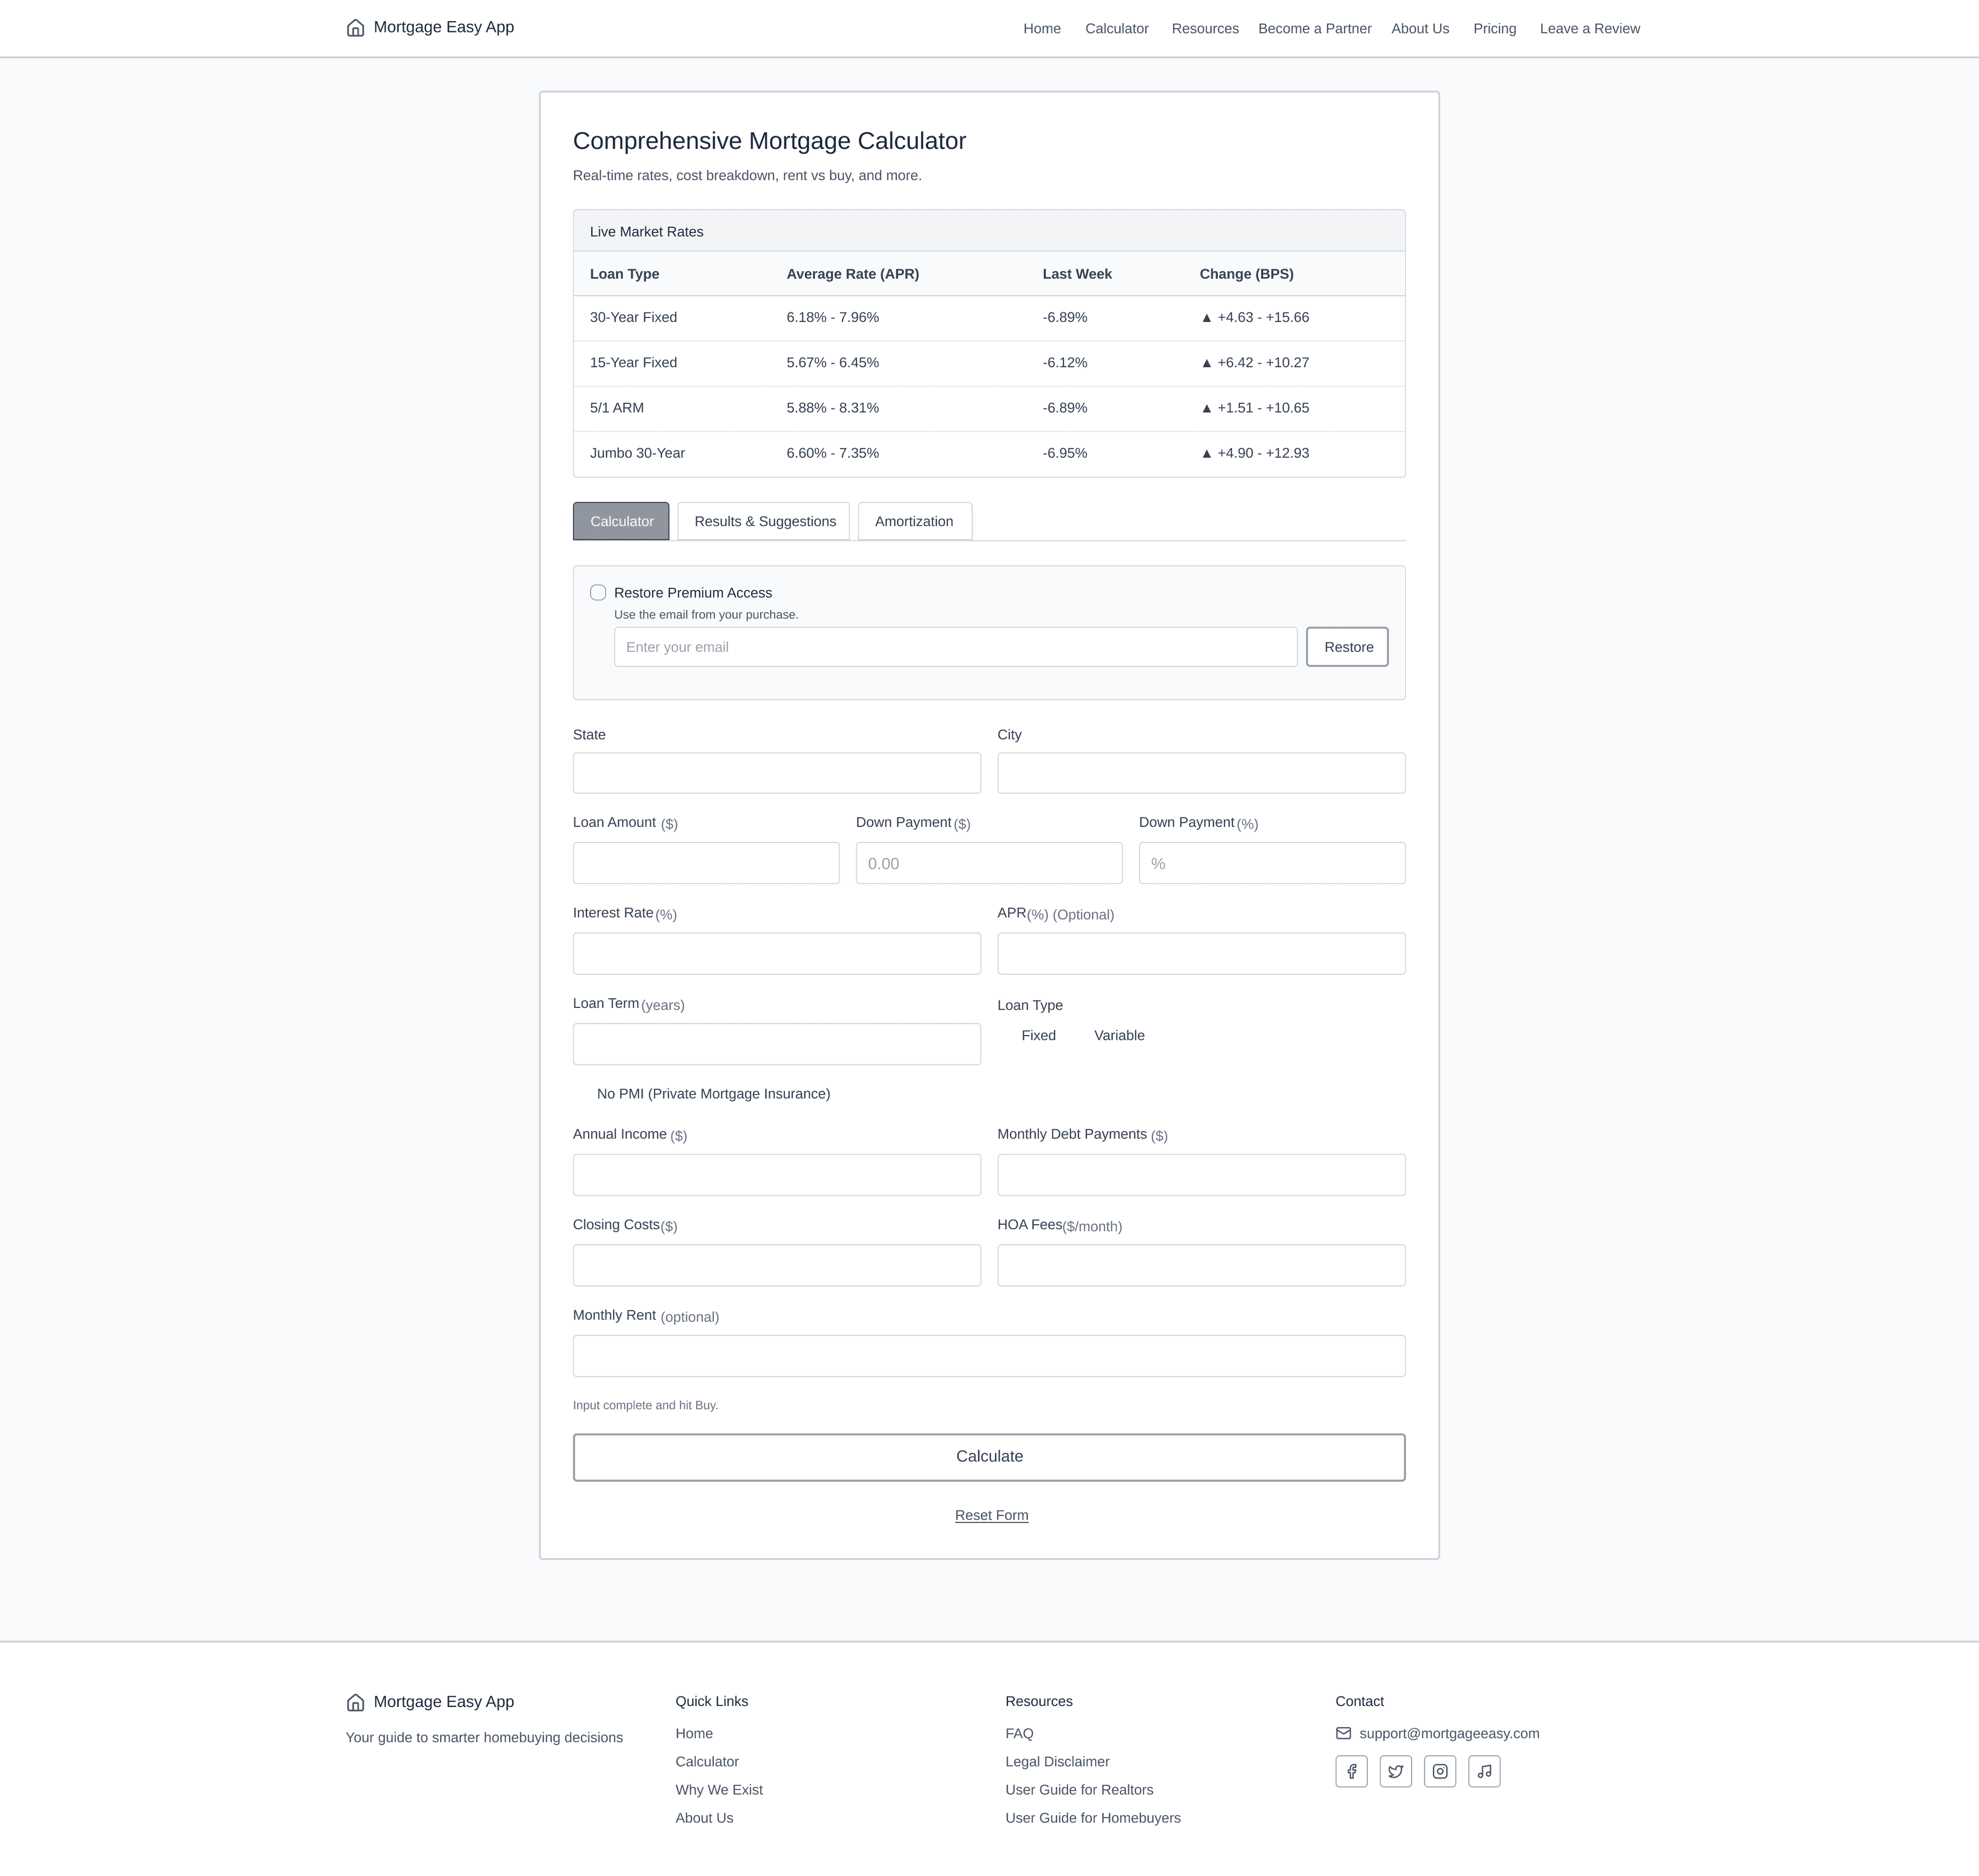Open the Amortization tab

(914, 521)
